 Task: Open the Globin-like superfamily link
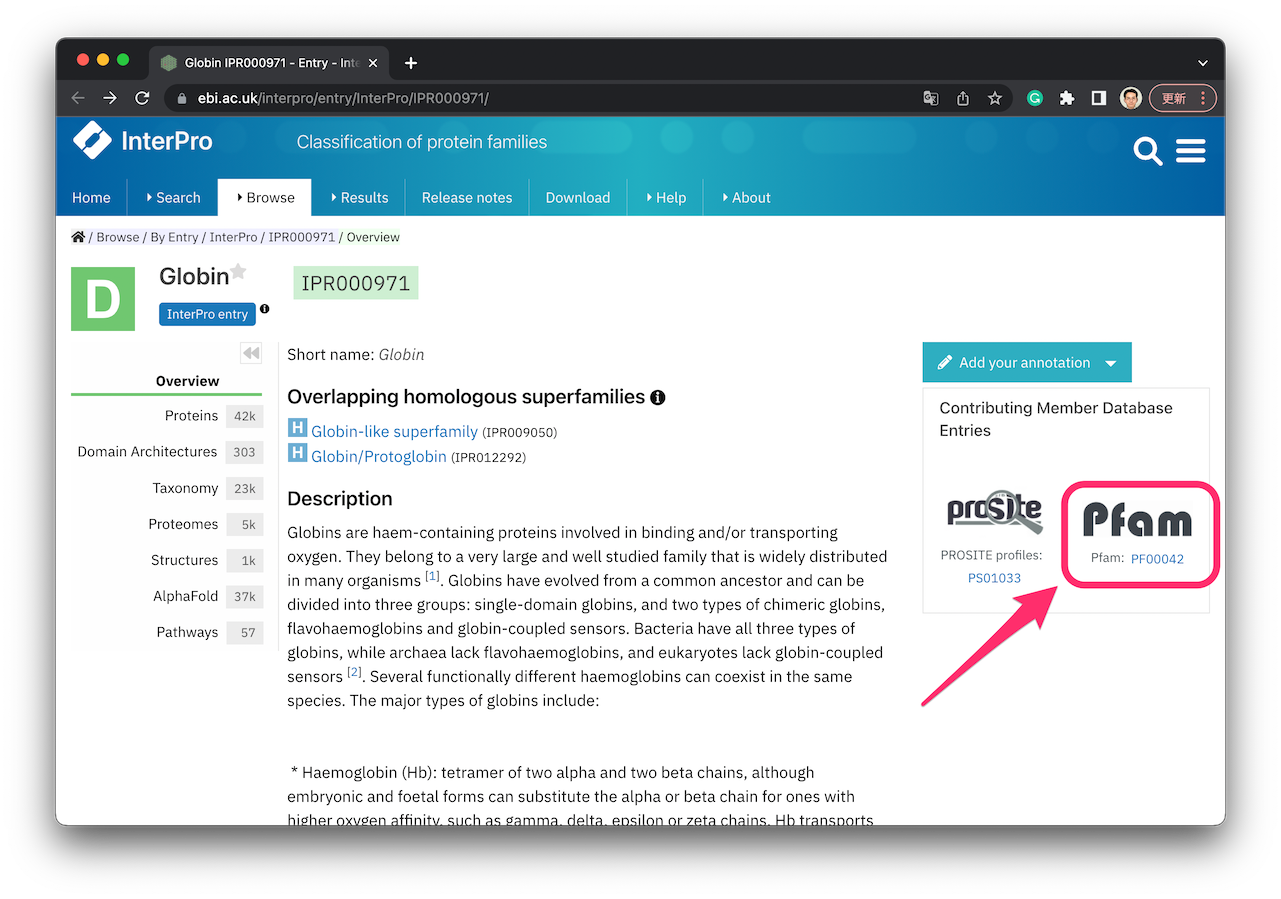coord(394,432)
